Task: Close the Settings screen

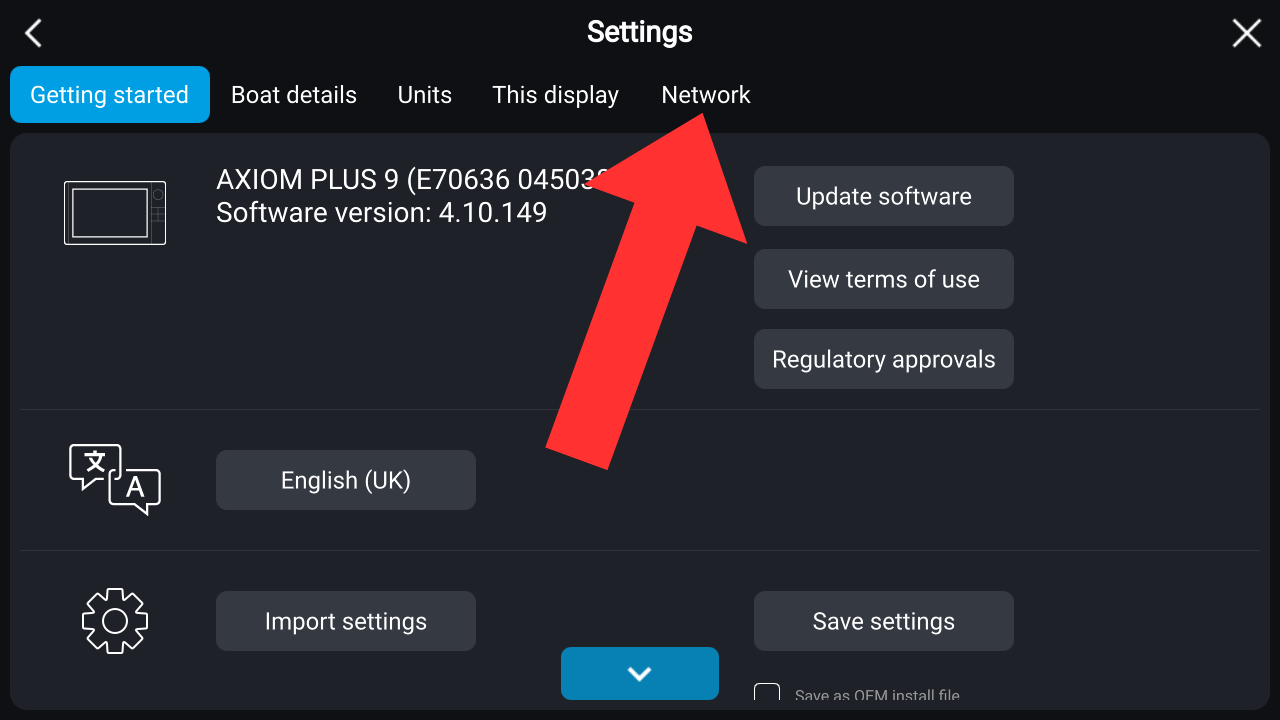Action: pyautogui.click(x=1246, y=33)
